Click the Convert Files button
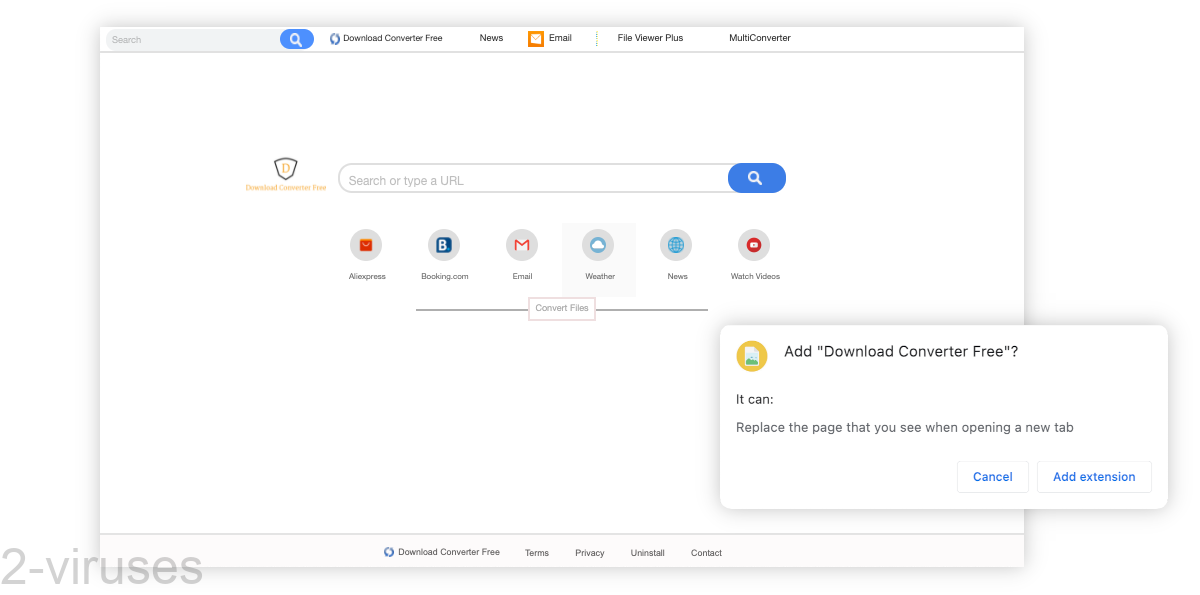Image resolution: width=1200 pixels, height=595 pixels. (x=562, y=308)
